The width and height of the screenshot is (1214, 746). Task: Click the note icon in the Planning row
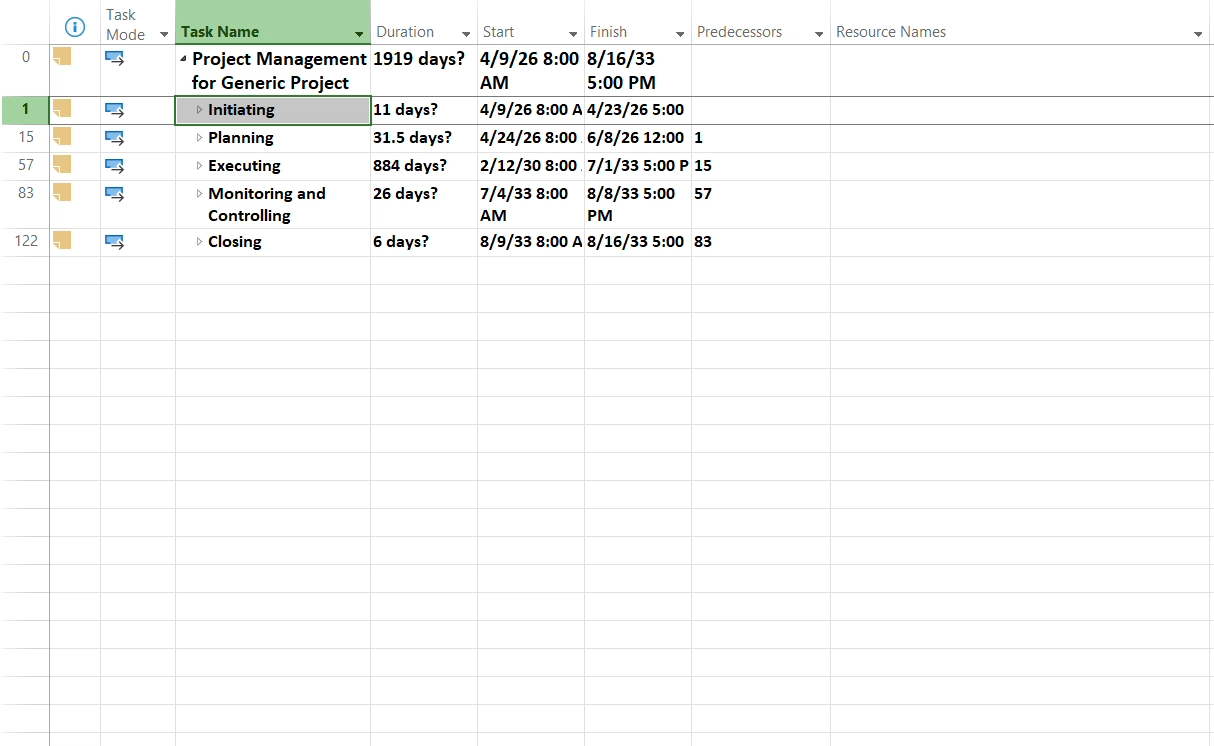[62, 136]
